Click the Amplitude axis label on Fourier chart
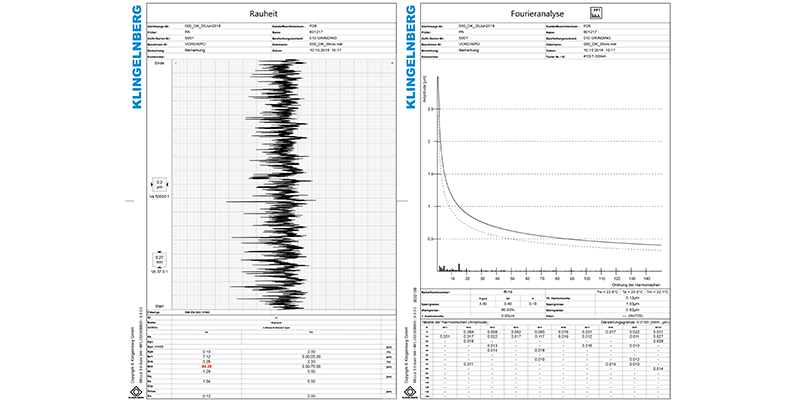800x400 pixels. pyautogui.click(x=425, y=90)
